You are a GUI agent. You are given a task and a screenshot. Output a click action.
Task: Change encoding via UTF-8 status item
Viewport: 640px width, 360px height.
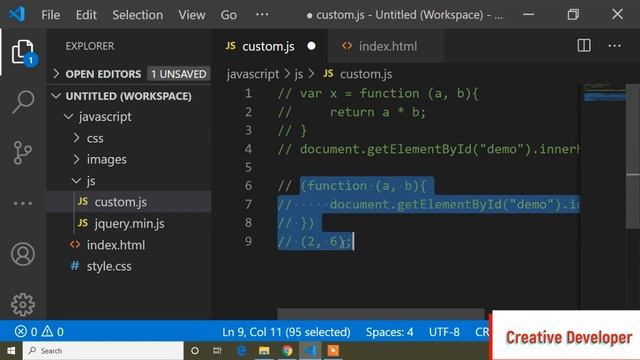pyautogui.click(x=444, y=332)
